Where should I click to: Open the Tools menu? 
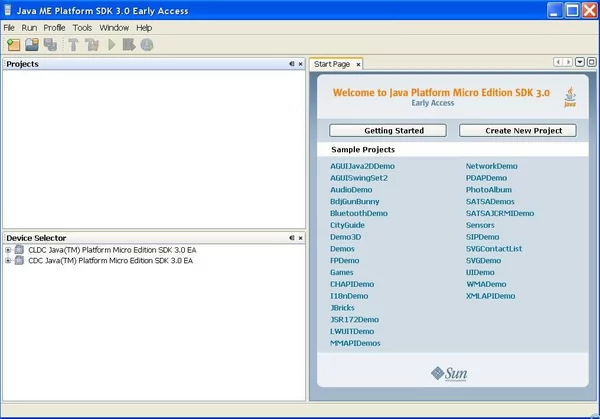(x=82, y=28)
